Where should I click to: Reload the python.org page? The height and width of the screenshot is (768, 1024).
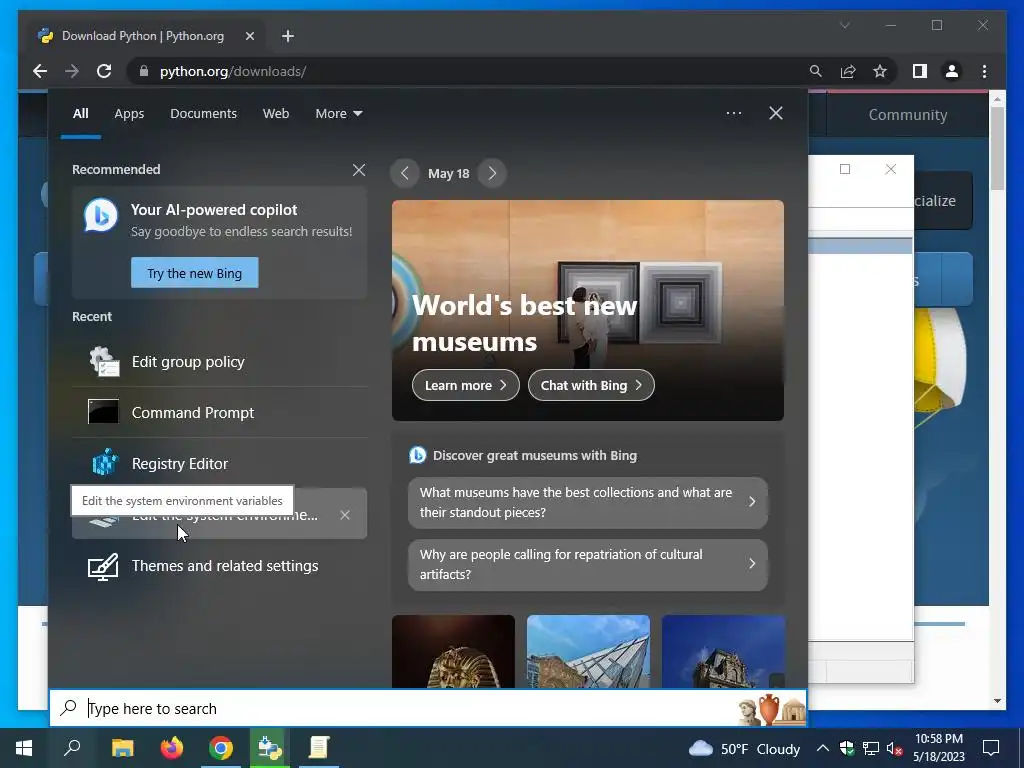[x=104, y=71]
